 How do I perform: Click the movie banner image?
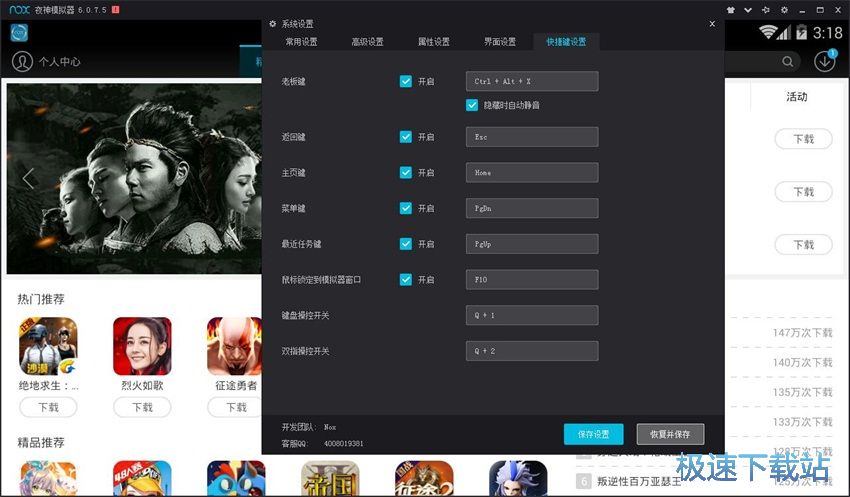click(x=134, y=178)
